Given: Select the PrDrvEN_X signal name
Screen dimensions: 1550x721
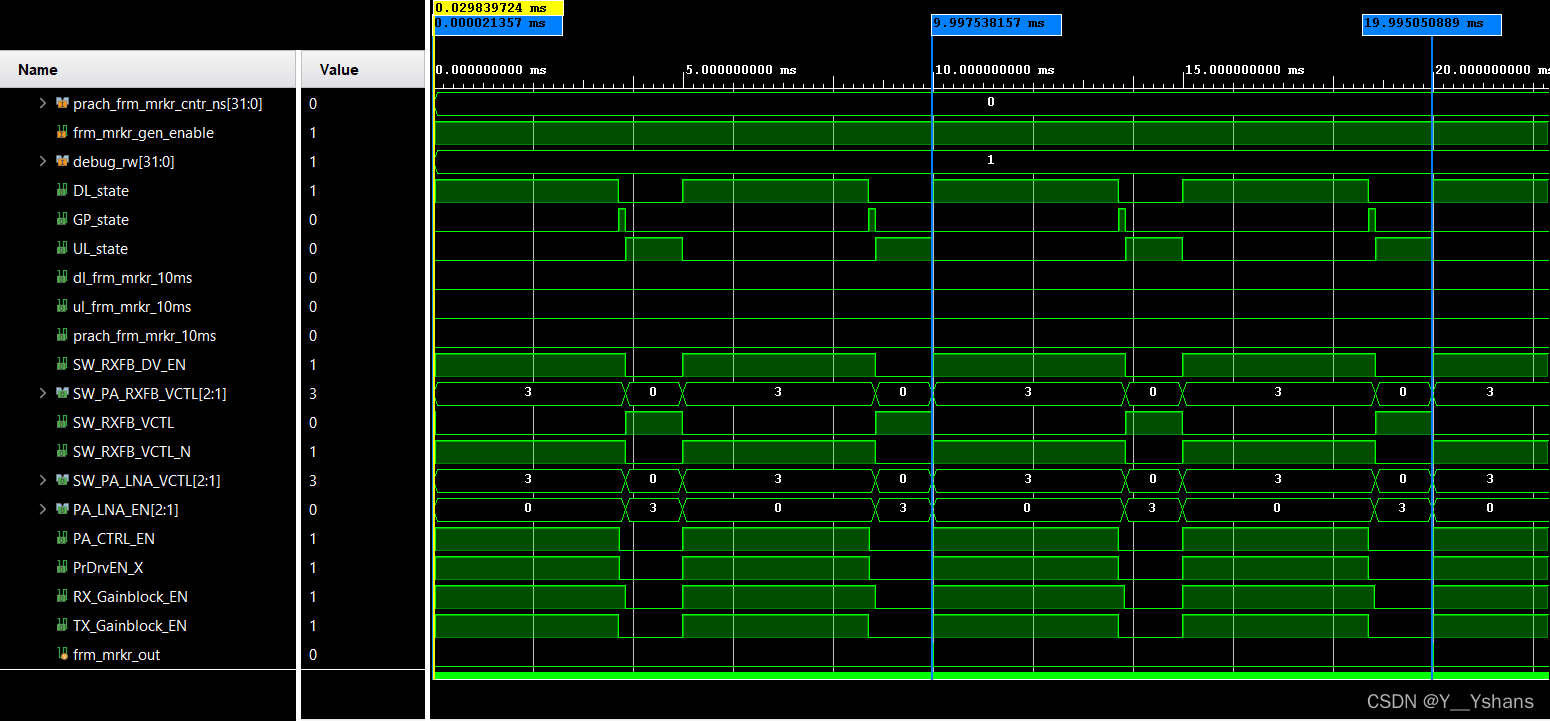Looking at the screenshot, I should pos(108,568).
